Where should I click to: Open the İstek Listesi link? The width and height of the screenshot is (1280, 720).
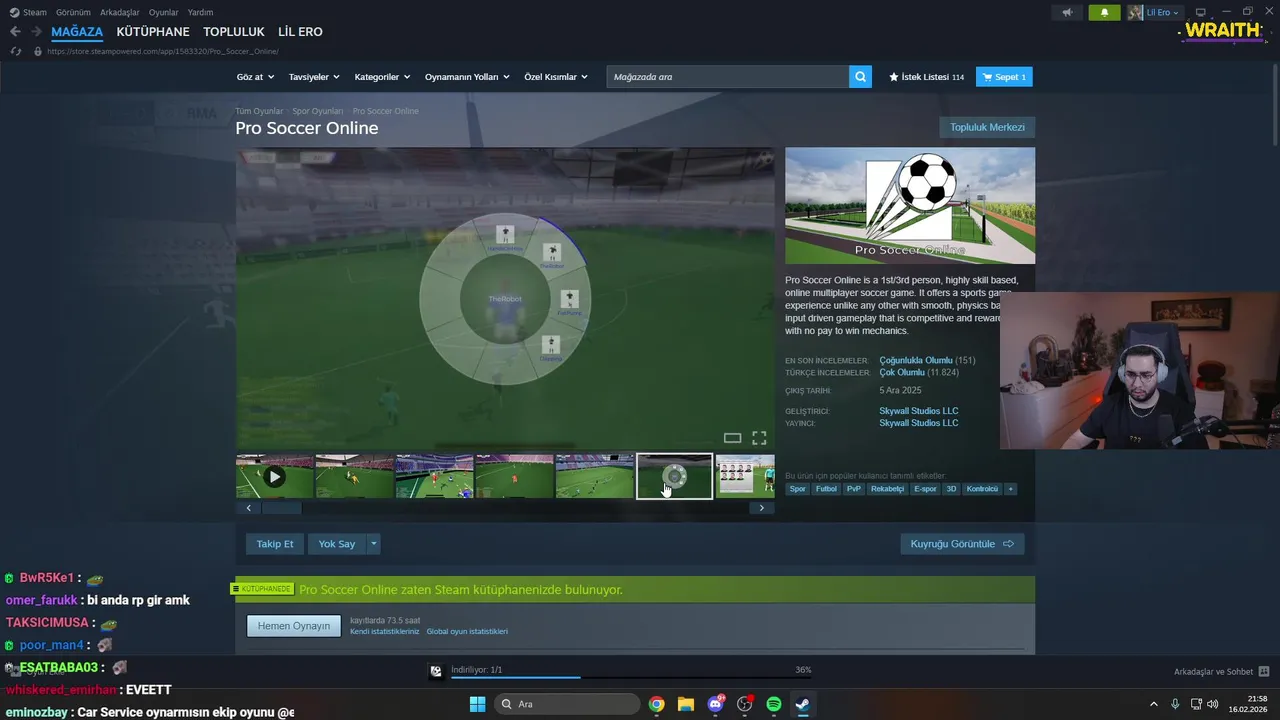[x=926, y=77]
